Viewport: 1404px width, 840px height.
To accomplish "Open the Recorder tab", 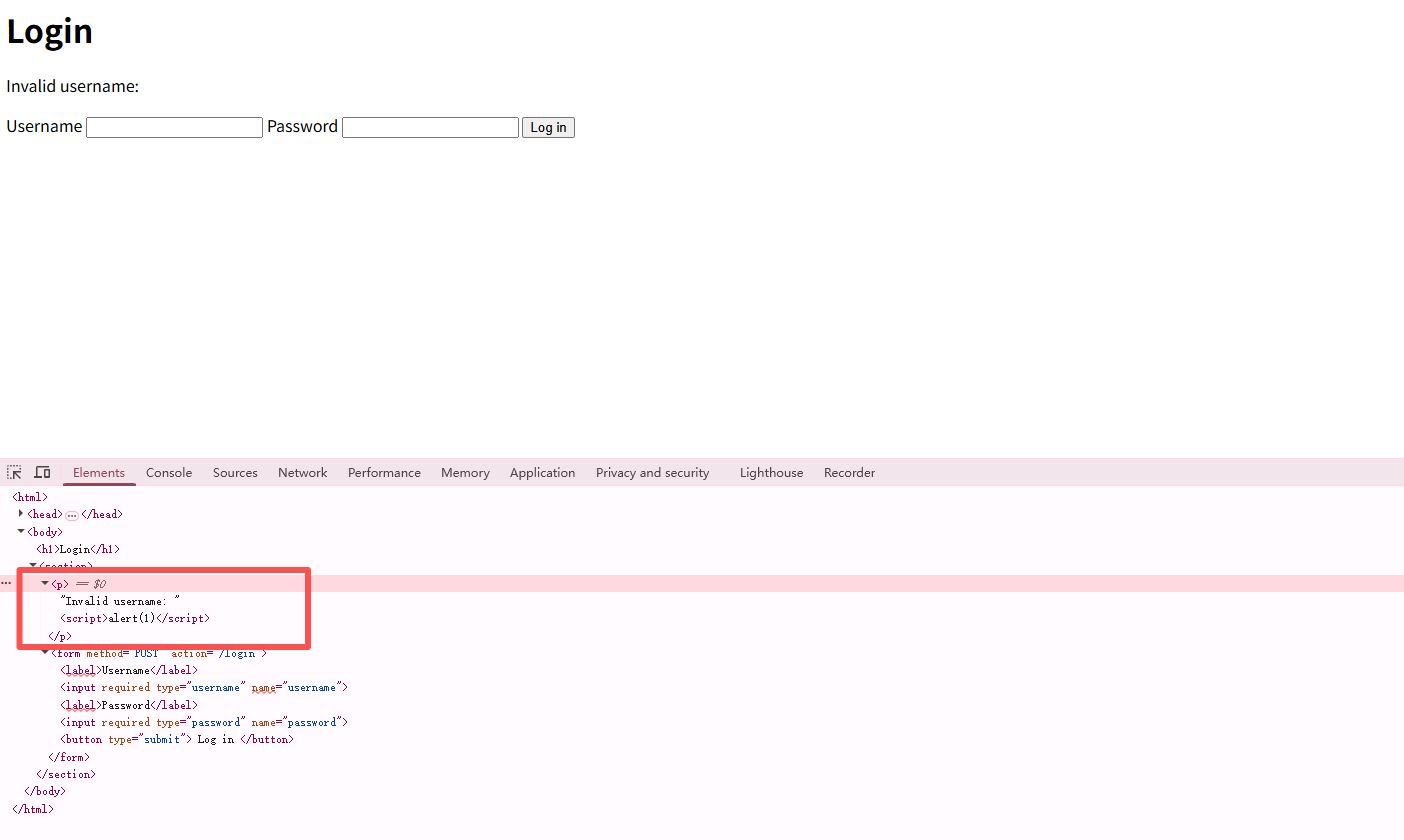I will click(x=849, y=473).
